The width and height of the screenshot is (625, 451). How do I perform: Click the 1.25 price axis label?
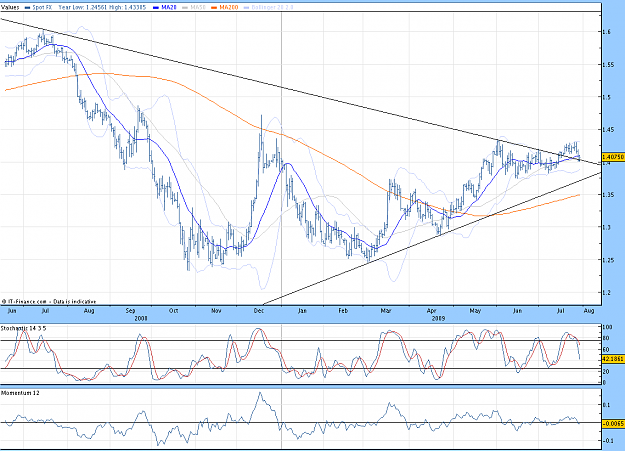tap(608, 260)
